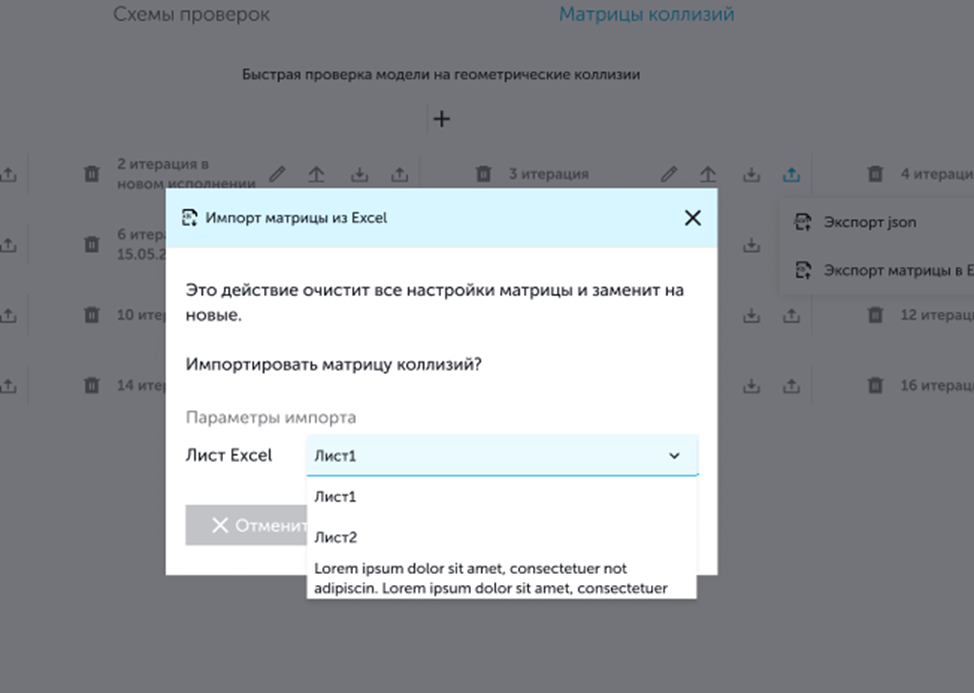This screenshot has height=693, width=974.
Task: Select 'Лист1' option in the opened list
Action: (x=336, y=496)
